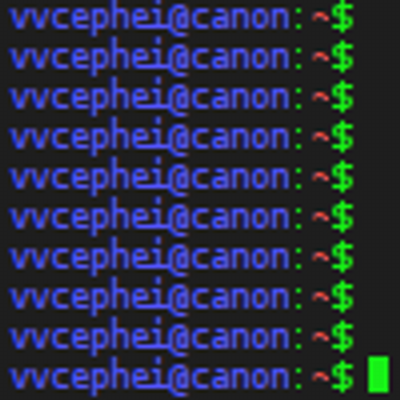The height and width of the screenshot is (400, 400).
Task: Click "canon" hostname on the topmost prompt line
Action: [239, 18]
